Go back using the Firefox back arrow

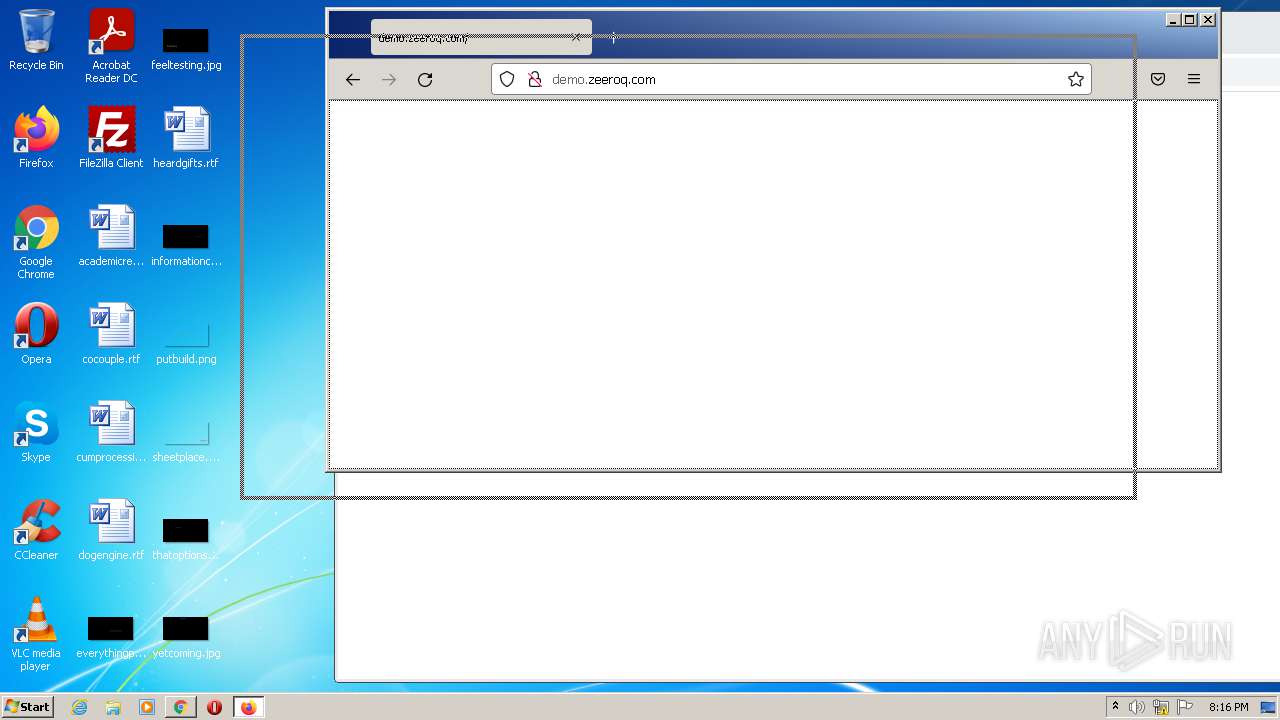coord(352,79)
